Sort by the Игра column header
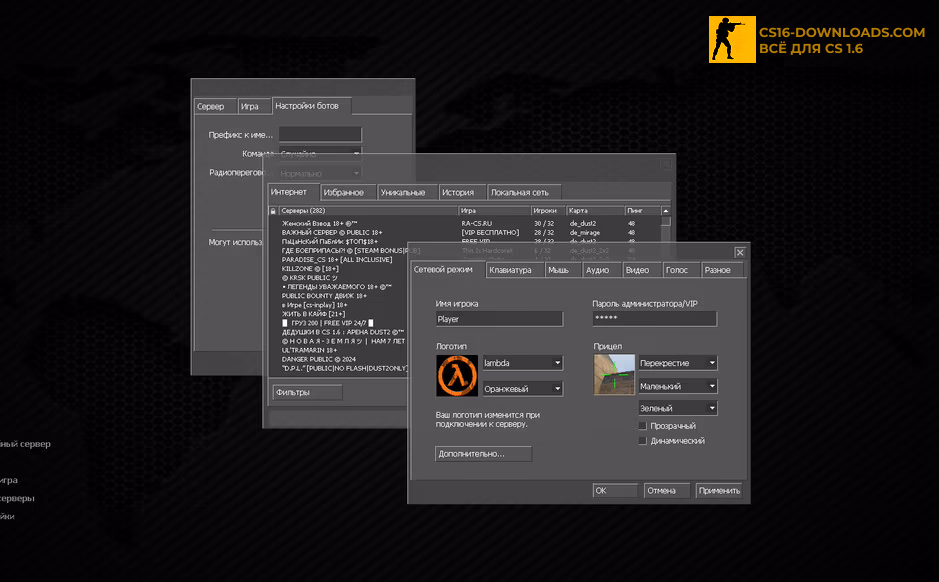Image resolution: width=939 pixels, height=582 pixels. 495,211
